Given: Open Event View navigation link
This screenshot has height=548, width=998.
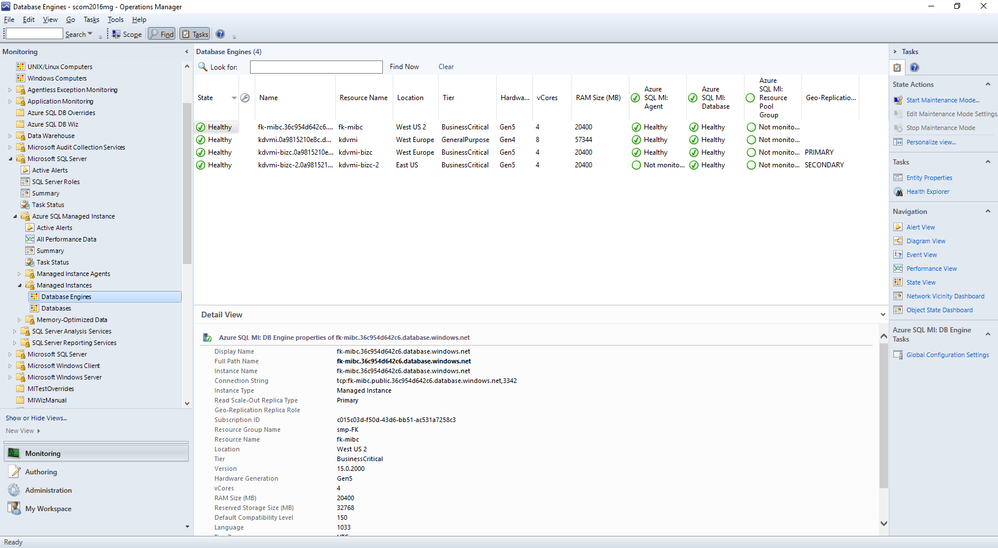Looking at the screenshot, I should tap(922, 255).
